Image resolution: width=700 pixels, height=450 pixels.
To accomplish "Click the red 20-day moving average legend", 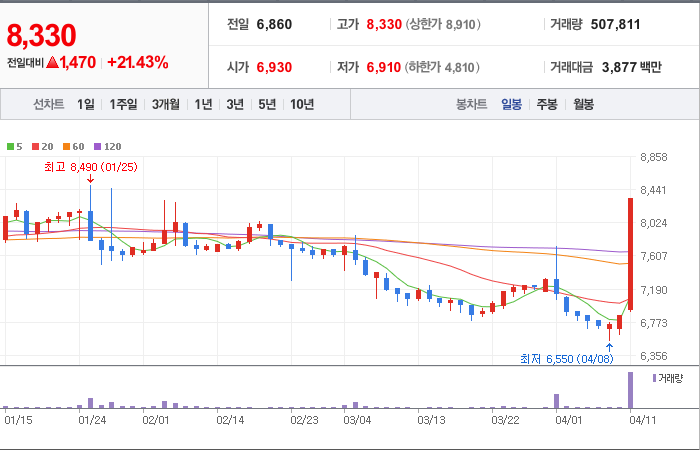I will [x=42, y=146].
